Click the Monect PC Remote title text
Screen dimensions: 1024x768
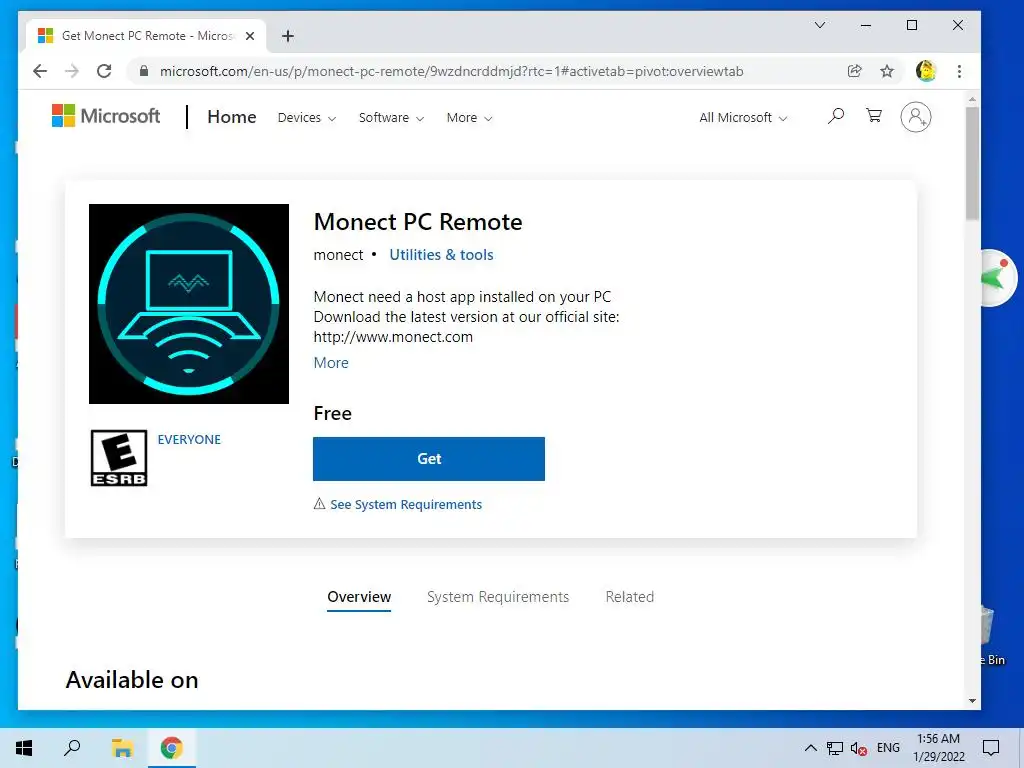(418, 222)
